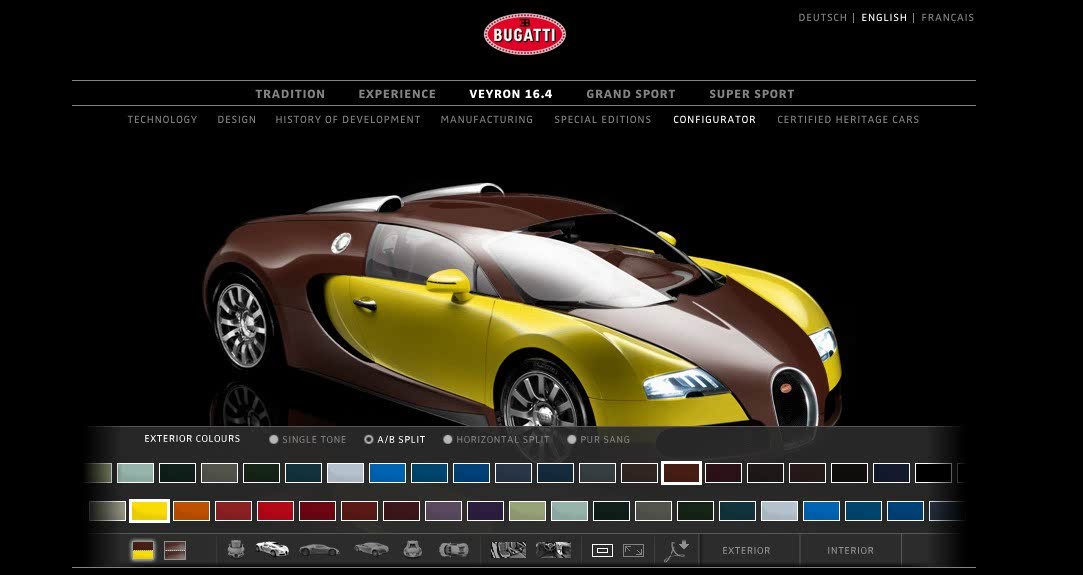Viewport: 1083px width, 575px height.
Task: Pick the dark purple swatch
Action: pos(486,511)
